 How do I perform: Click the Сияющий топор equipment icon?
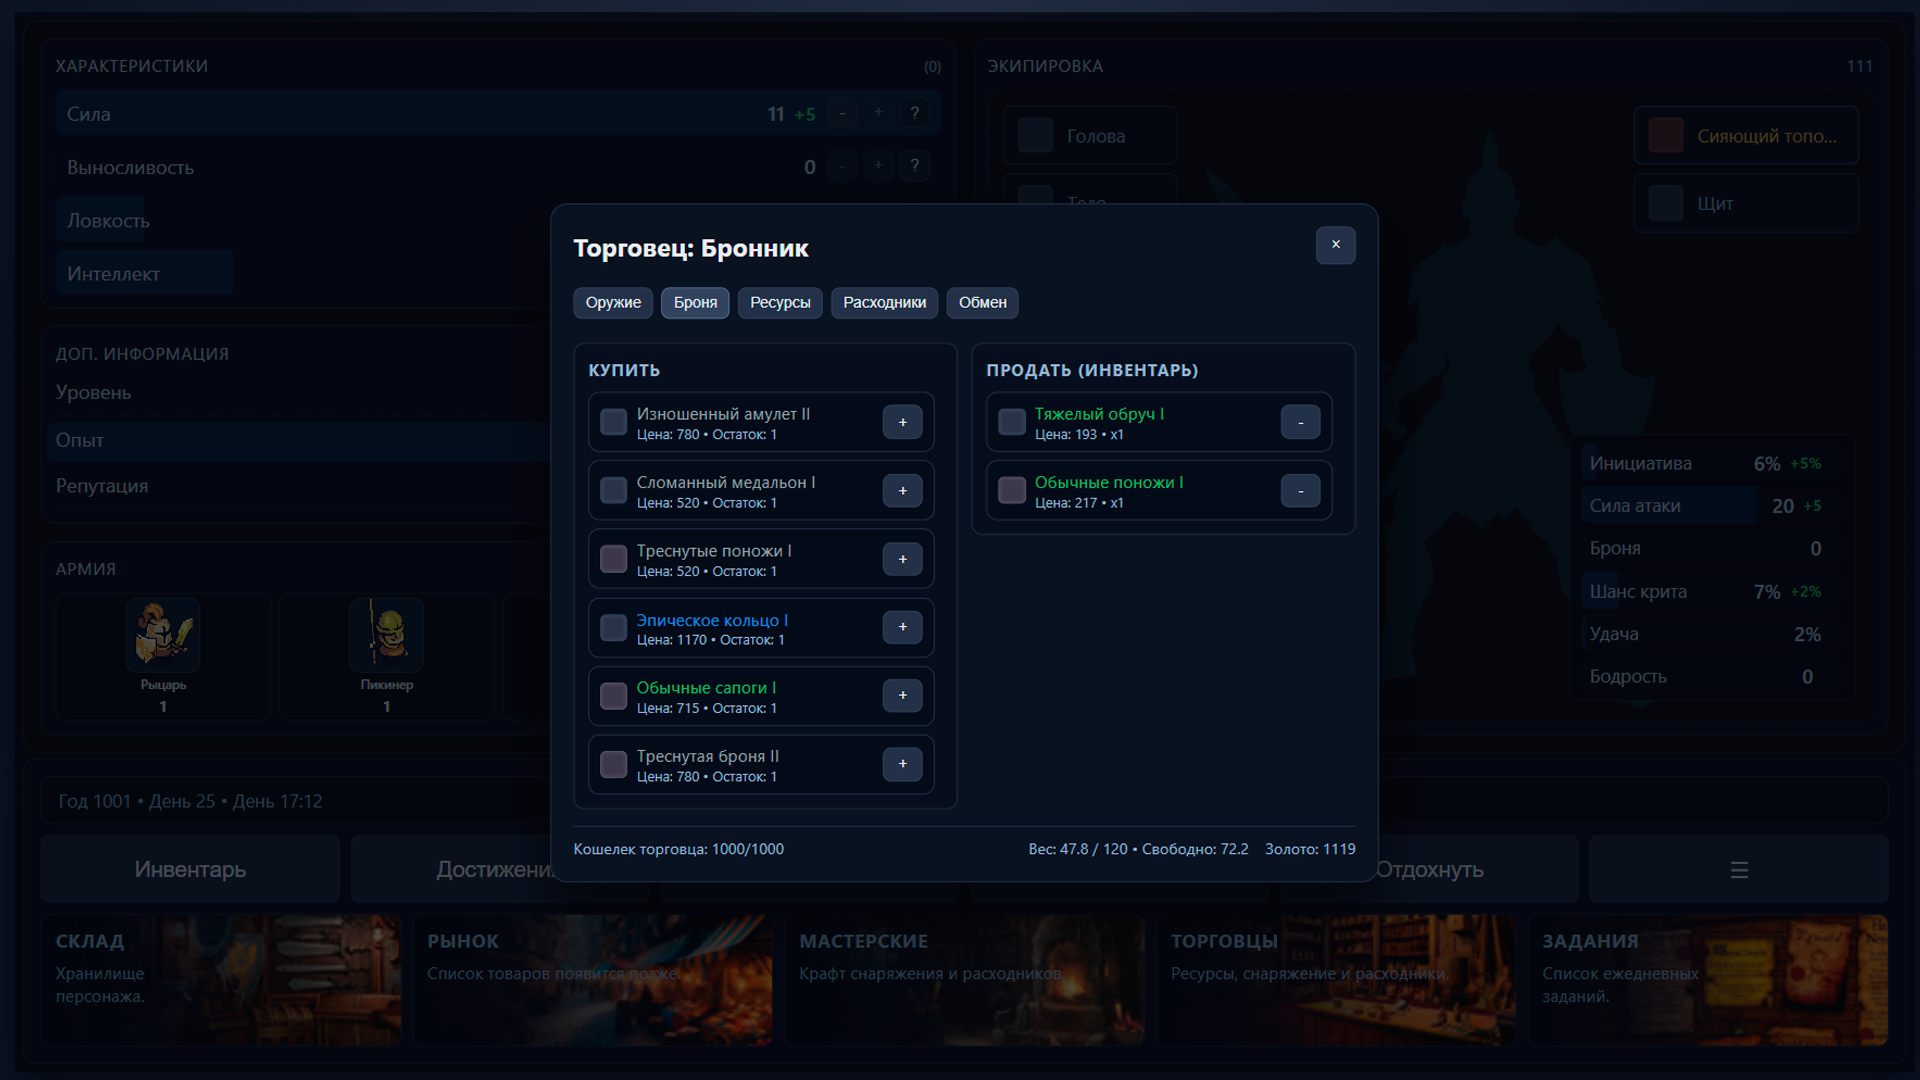1665,135
